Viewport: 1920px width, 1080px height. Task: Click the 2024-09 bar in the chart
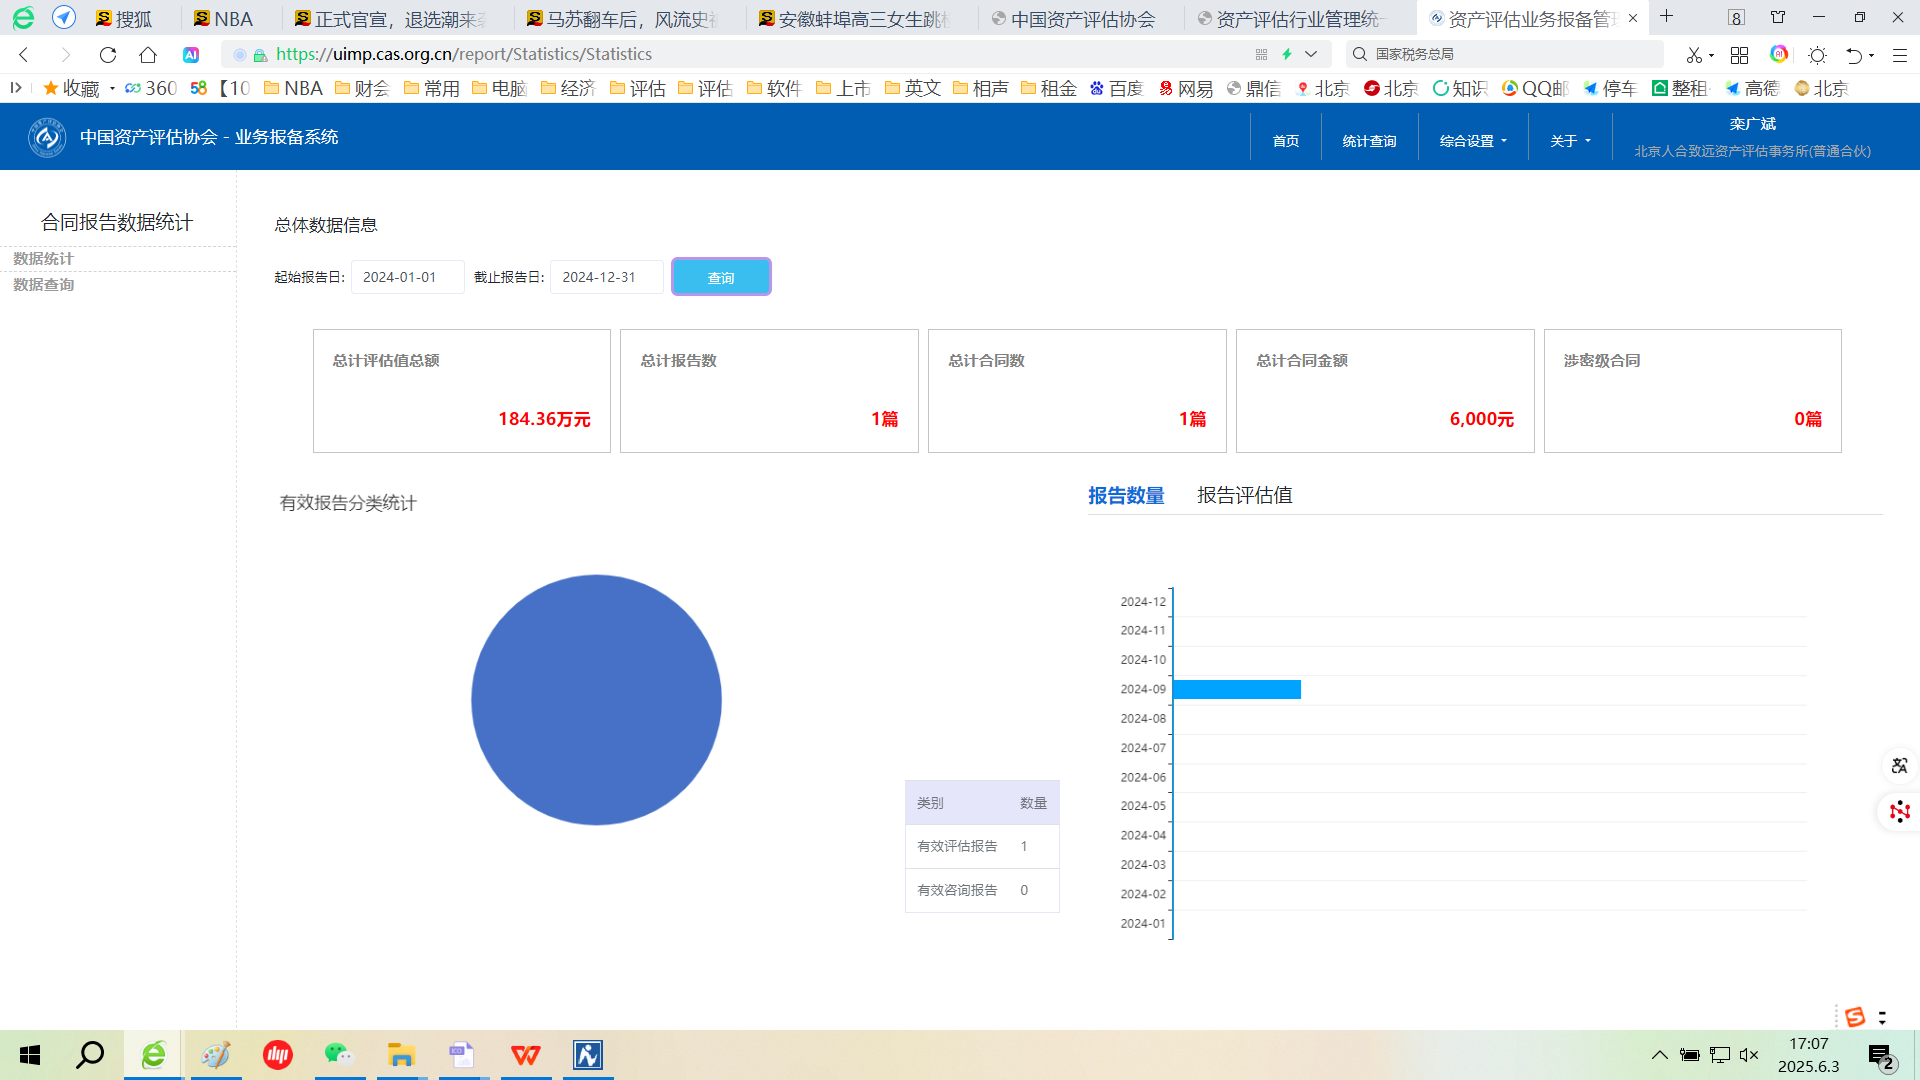[x=1236, y=689]
